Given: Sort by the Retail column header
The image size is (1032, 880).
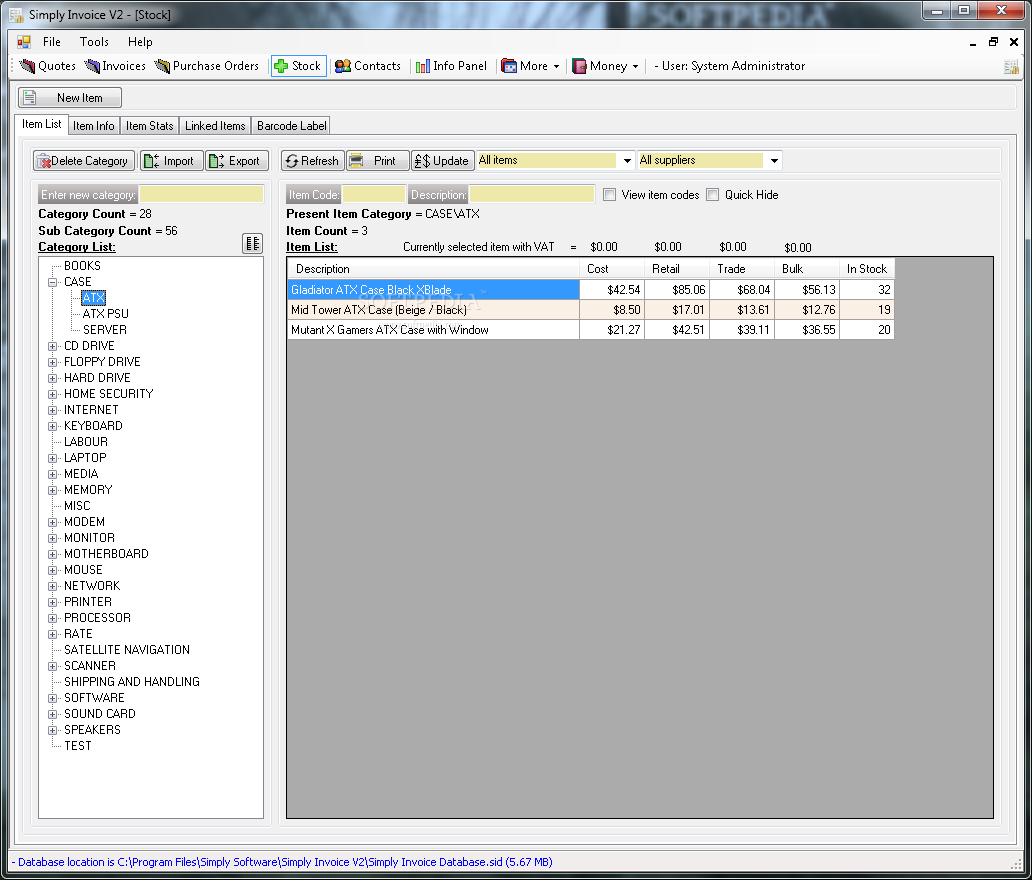Looking at the screenshot, I should click(677, 269).
